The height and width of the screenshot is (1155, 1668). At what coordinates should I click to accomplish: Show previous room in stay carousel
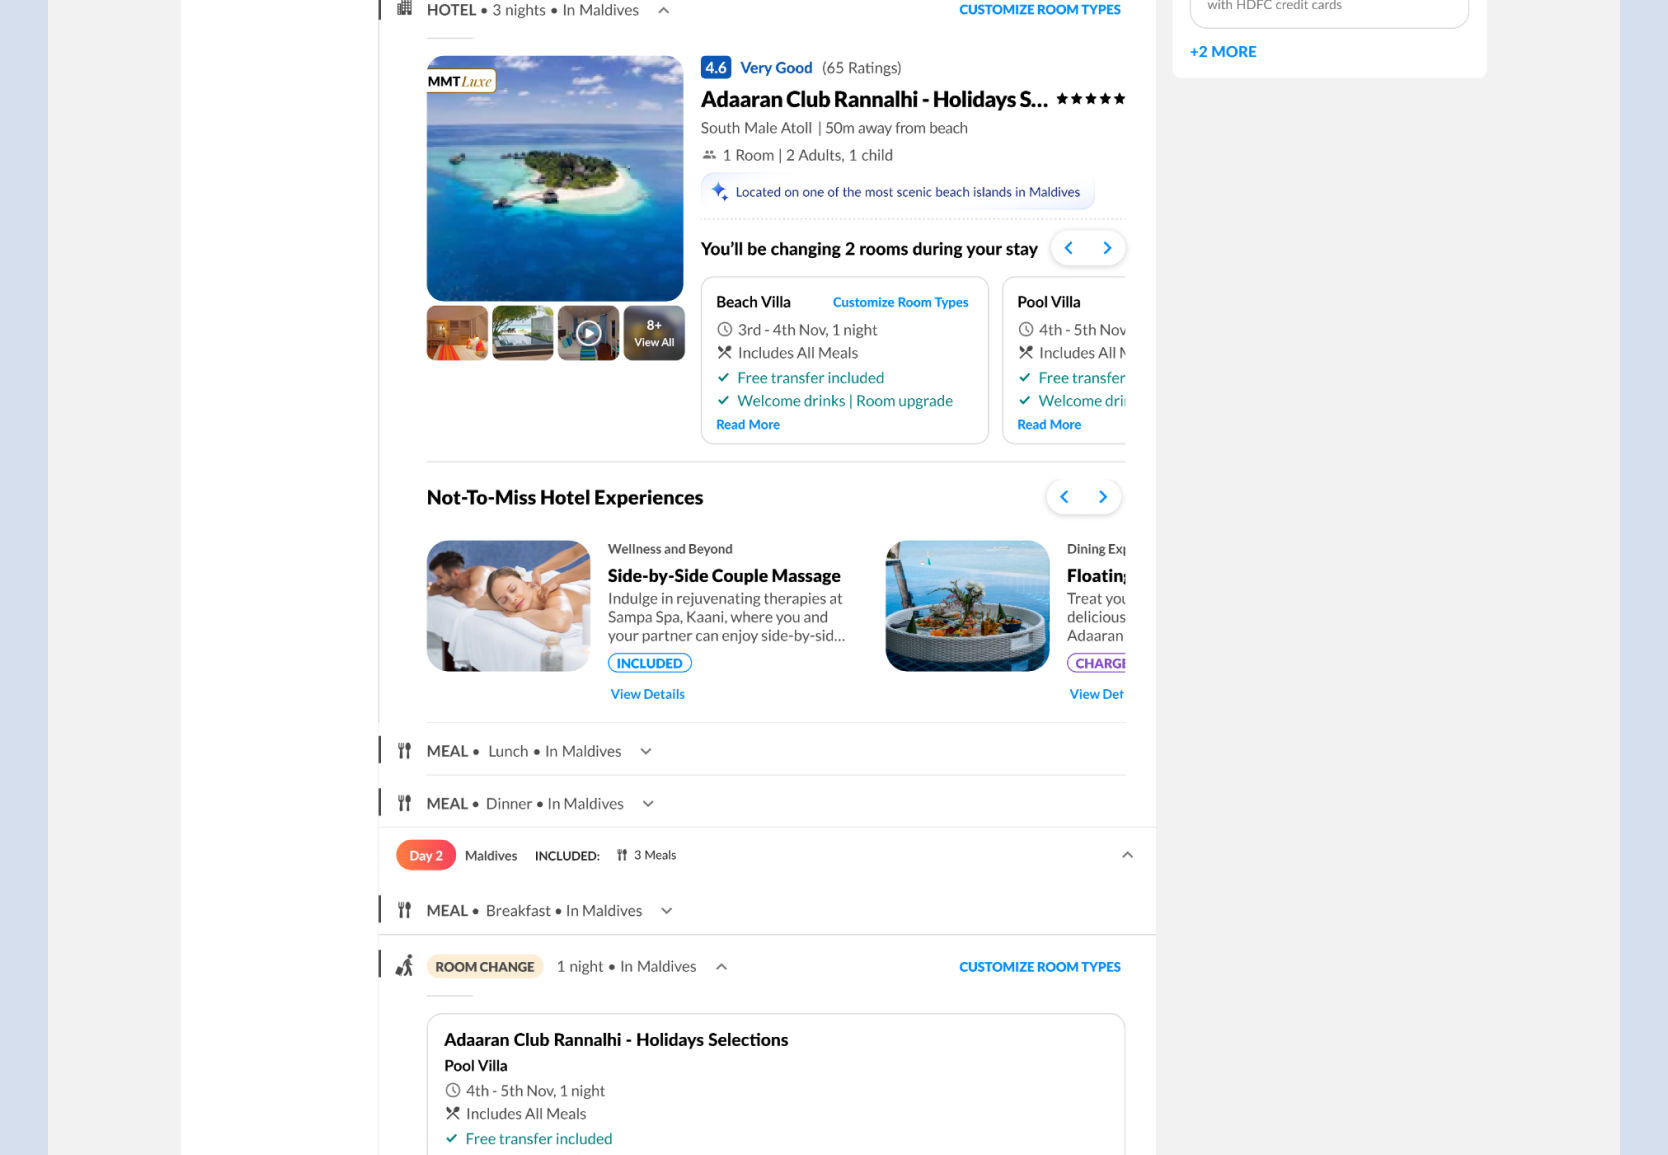[1069, 248]
